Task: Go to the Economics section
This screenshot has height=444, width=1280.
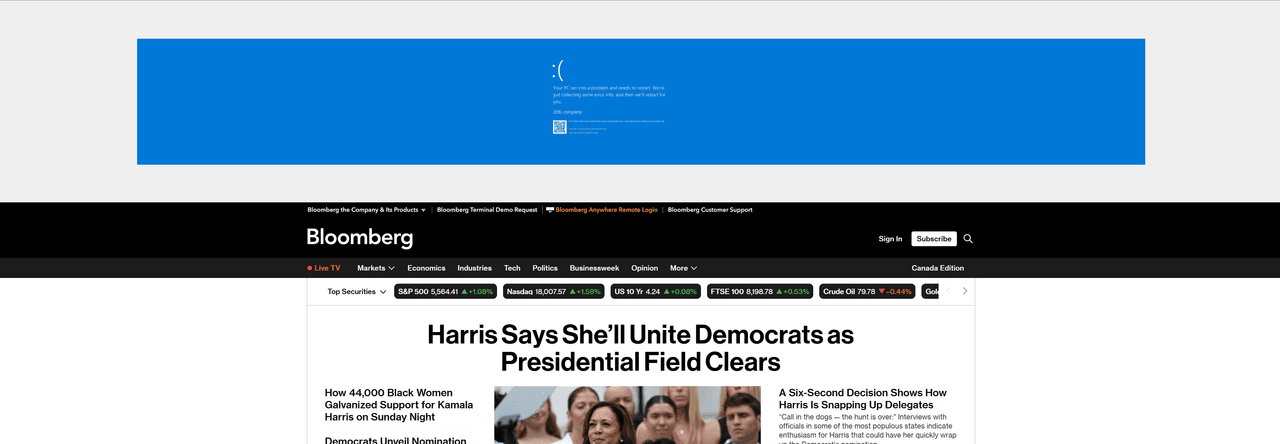Action: point(426,268)
